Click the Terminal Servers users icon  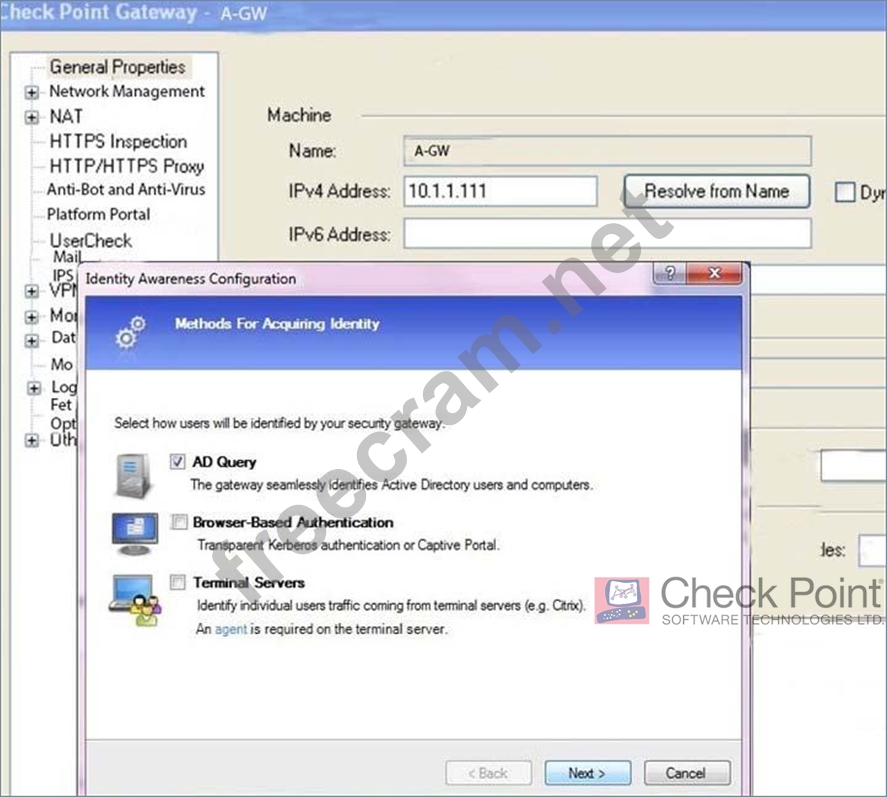point(135,600)
